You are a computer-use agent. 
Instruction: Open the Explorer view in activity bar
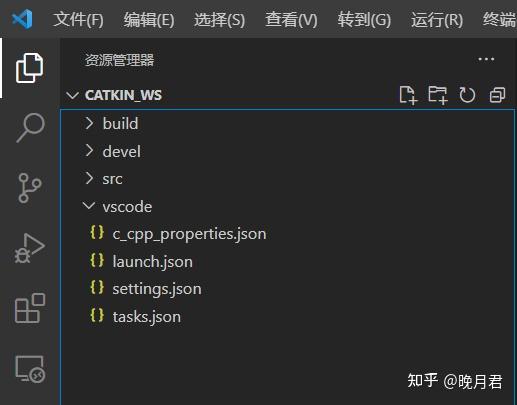click(29, 68)
